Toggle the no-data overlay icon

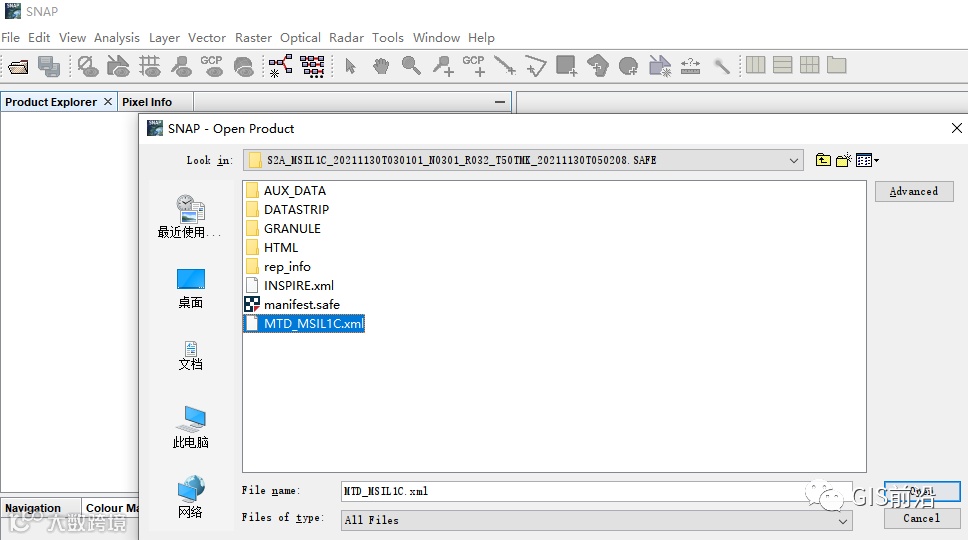pyautogui.click(x=88, y=66)
